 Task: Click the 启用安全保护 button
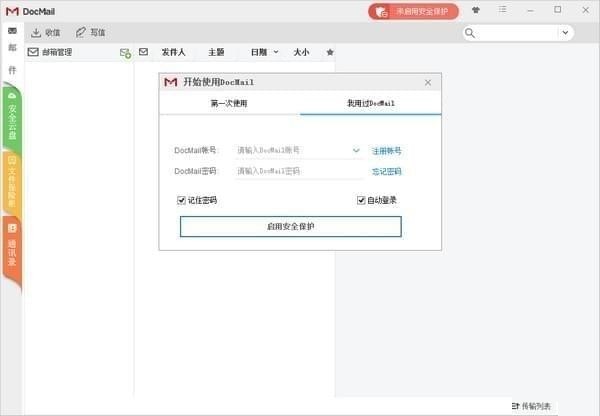pyautogui.click(x=291, y=227)
